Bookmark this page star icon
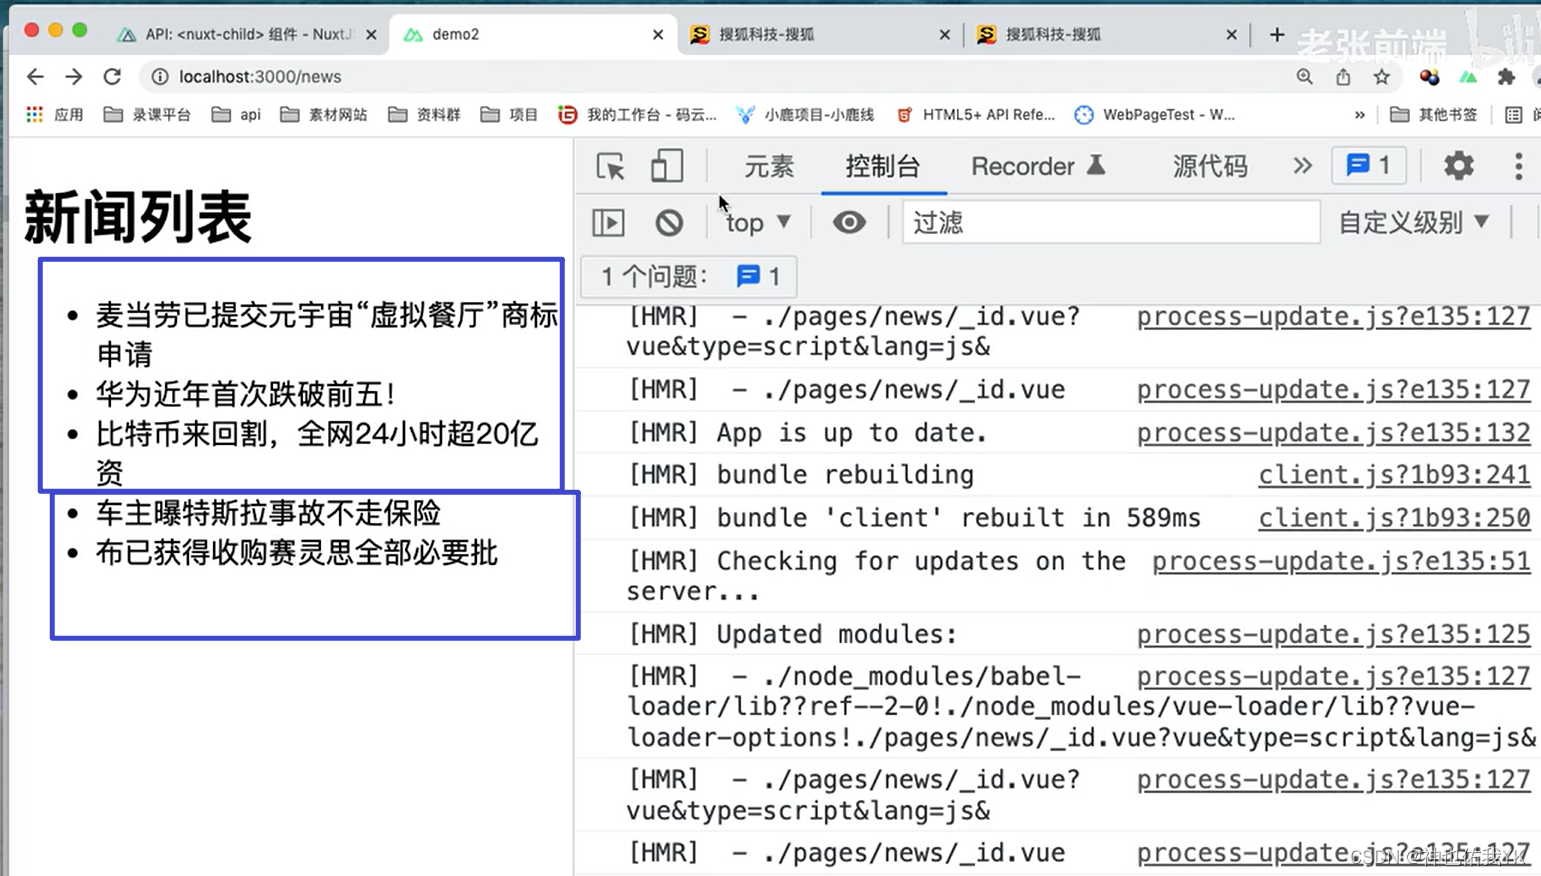Viewport: 1541px width, 876px height. click(x=1381, y=77)
